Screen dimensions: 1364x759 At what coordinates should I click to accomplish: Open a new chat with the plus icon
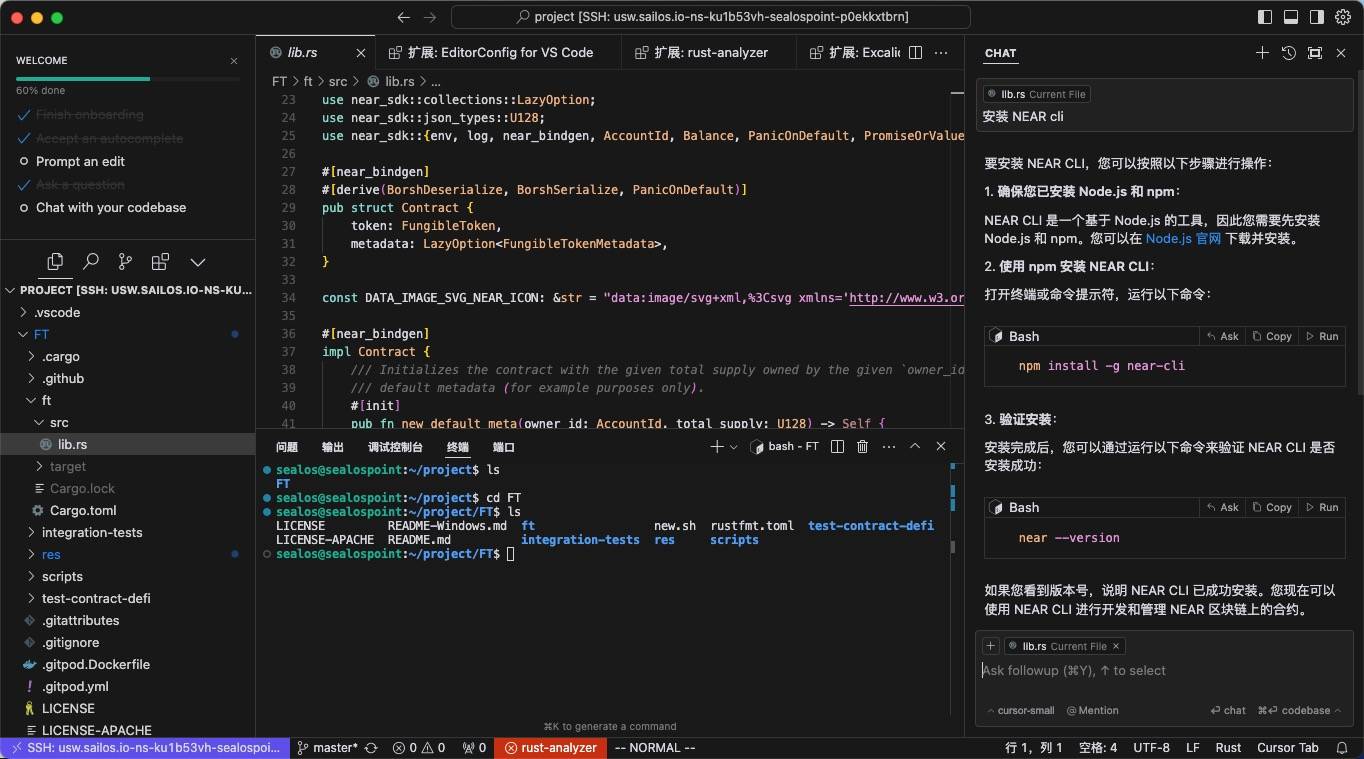pos(1262,53)
